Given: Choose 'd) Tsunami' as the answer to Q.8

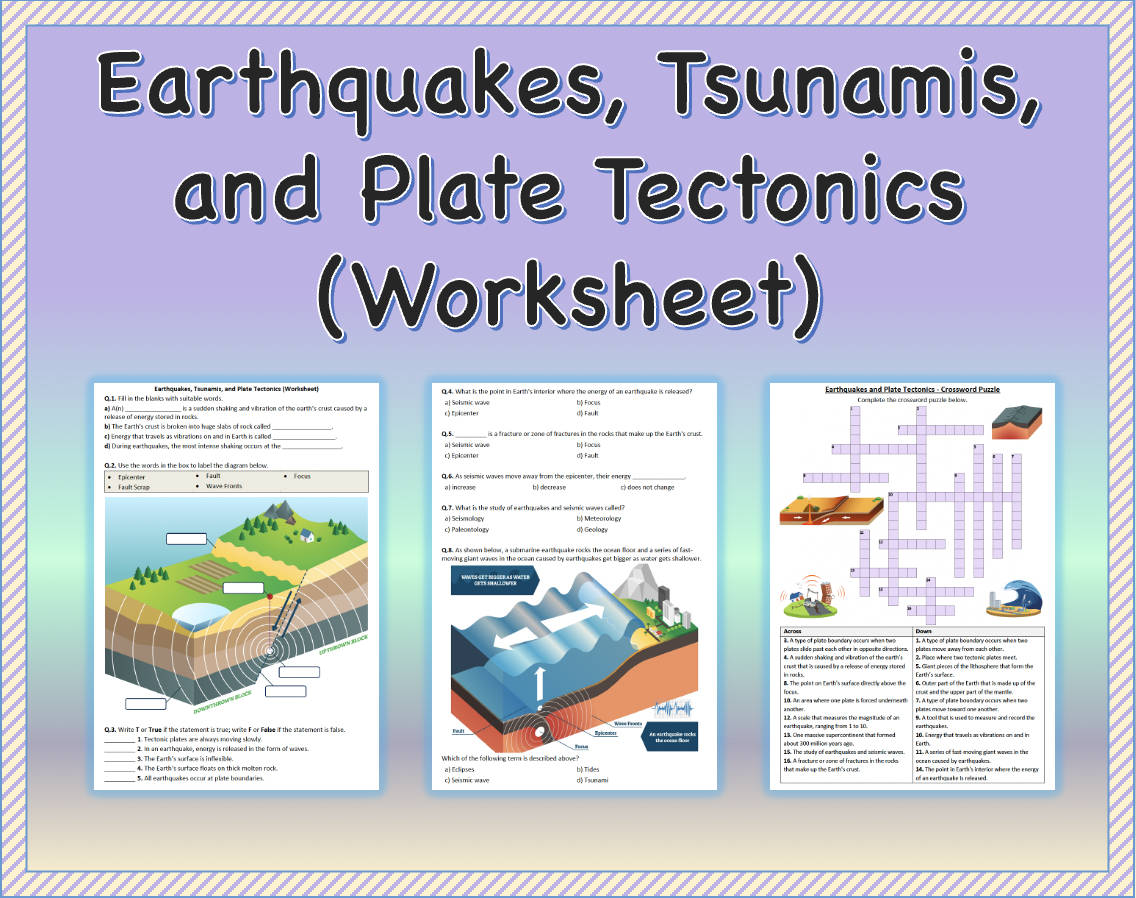Looking at the screenshot, I should (x=593, y=780).
